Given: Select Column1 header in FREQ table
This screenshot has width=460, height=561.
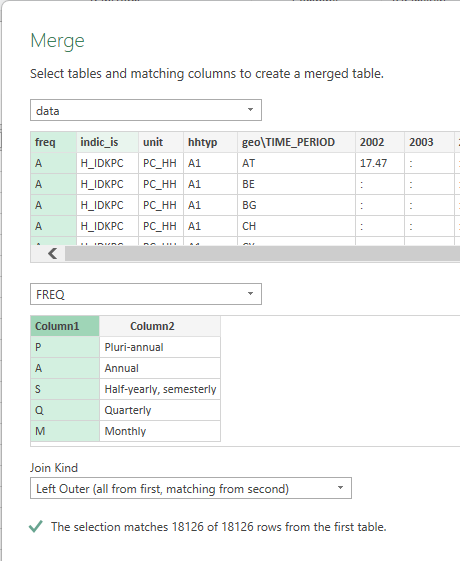Looking at the screenshot, I should [65, 326].
